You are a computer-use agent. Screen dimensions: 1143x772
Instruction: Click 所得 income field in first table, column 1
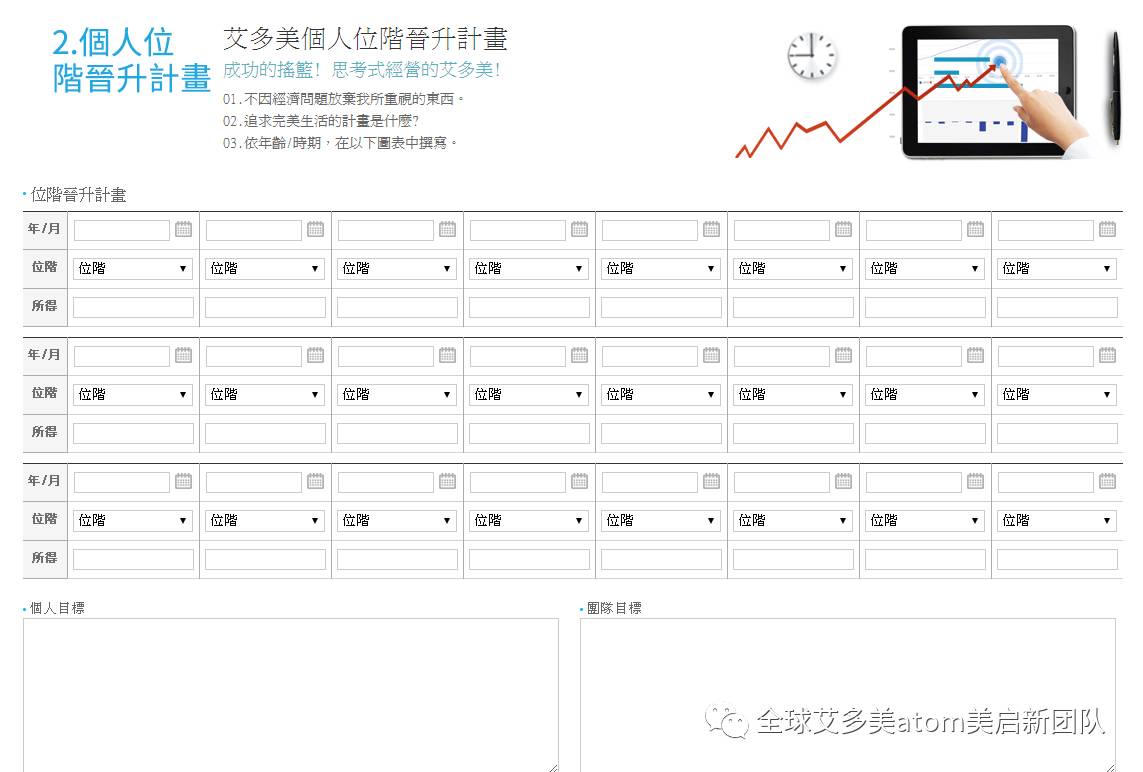133,307
